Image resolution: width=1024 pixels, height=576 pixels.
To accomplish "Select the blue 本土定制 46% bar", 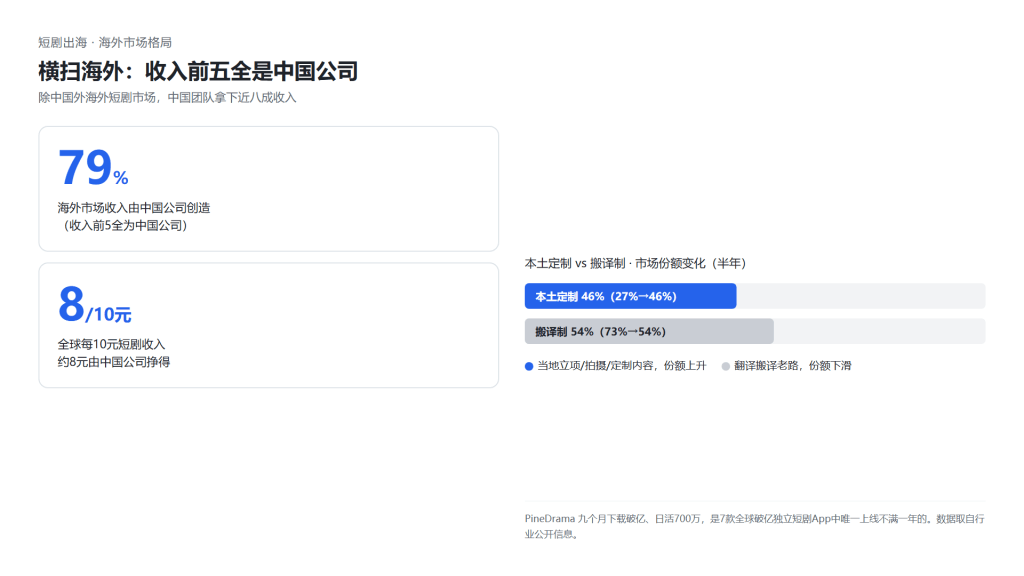I will point(630,296).
